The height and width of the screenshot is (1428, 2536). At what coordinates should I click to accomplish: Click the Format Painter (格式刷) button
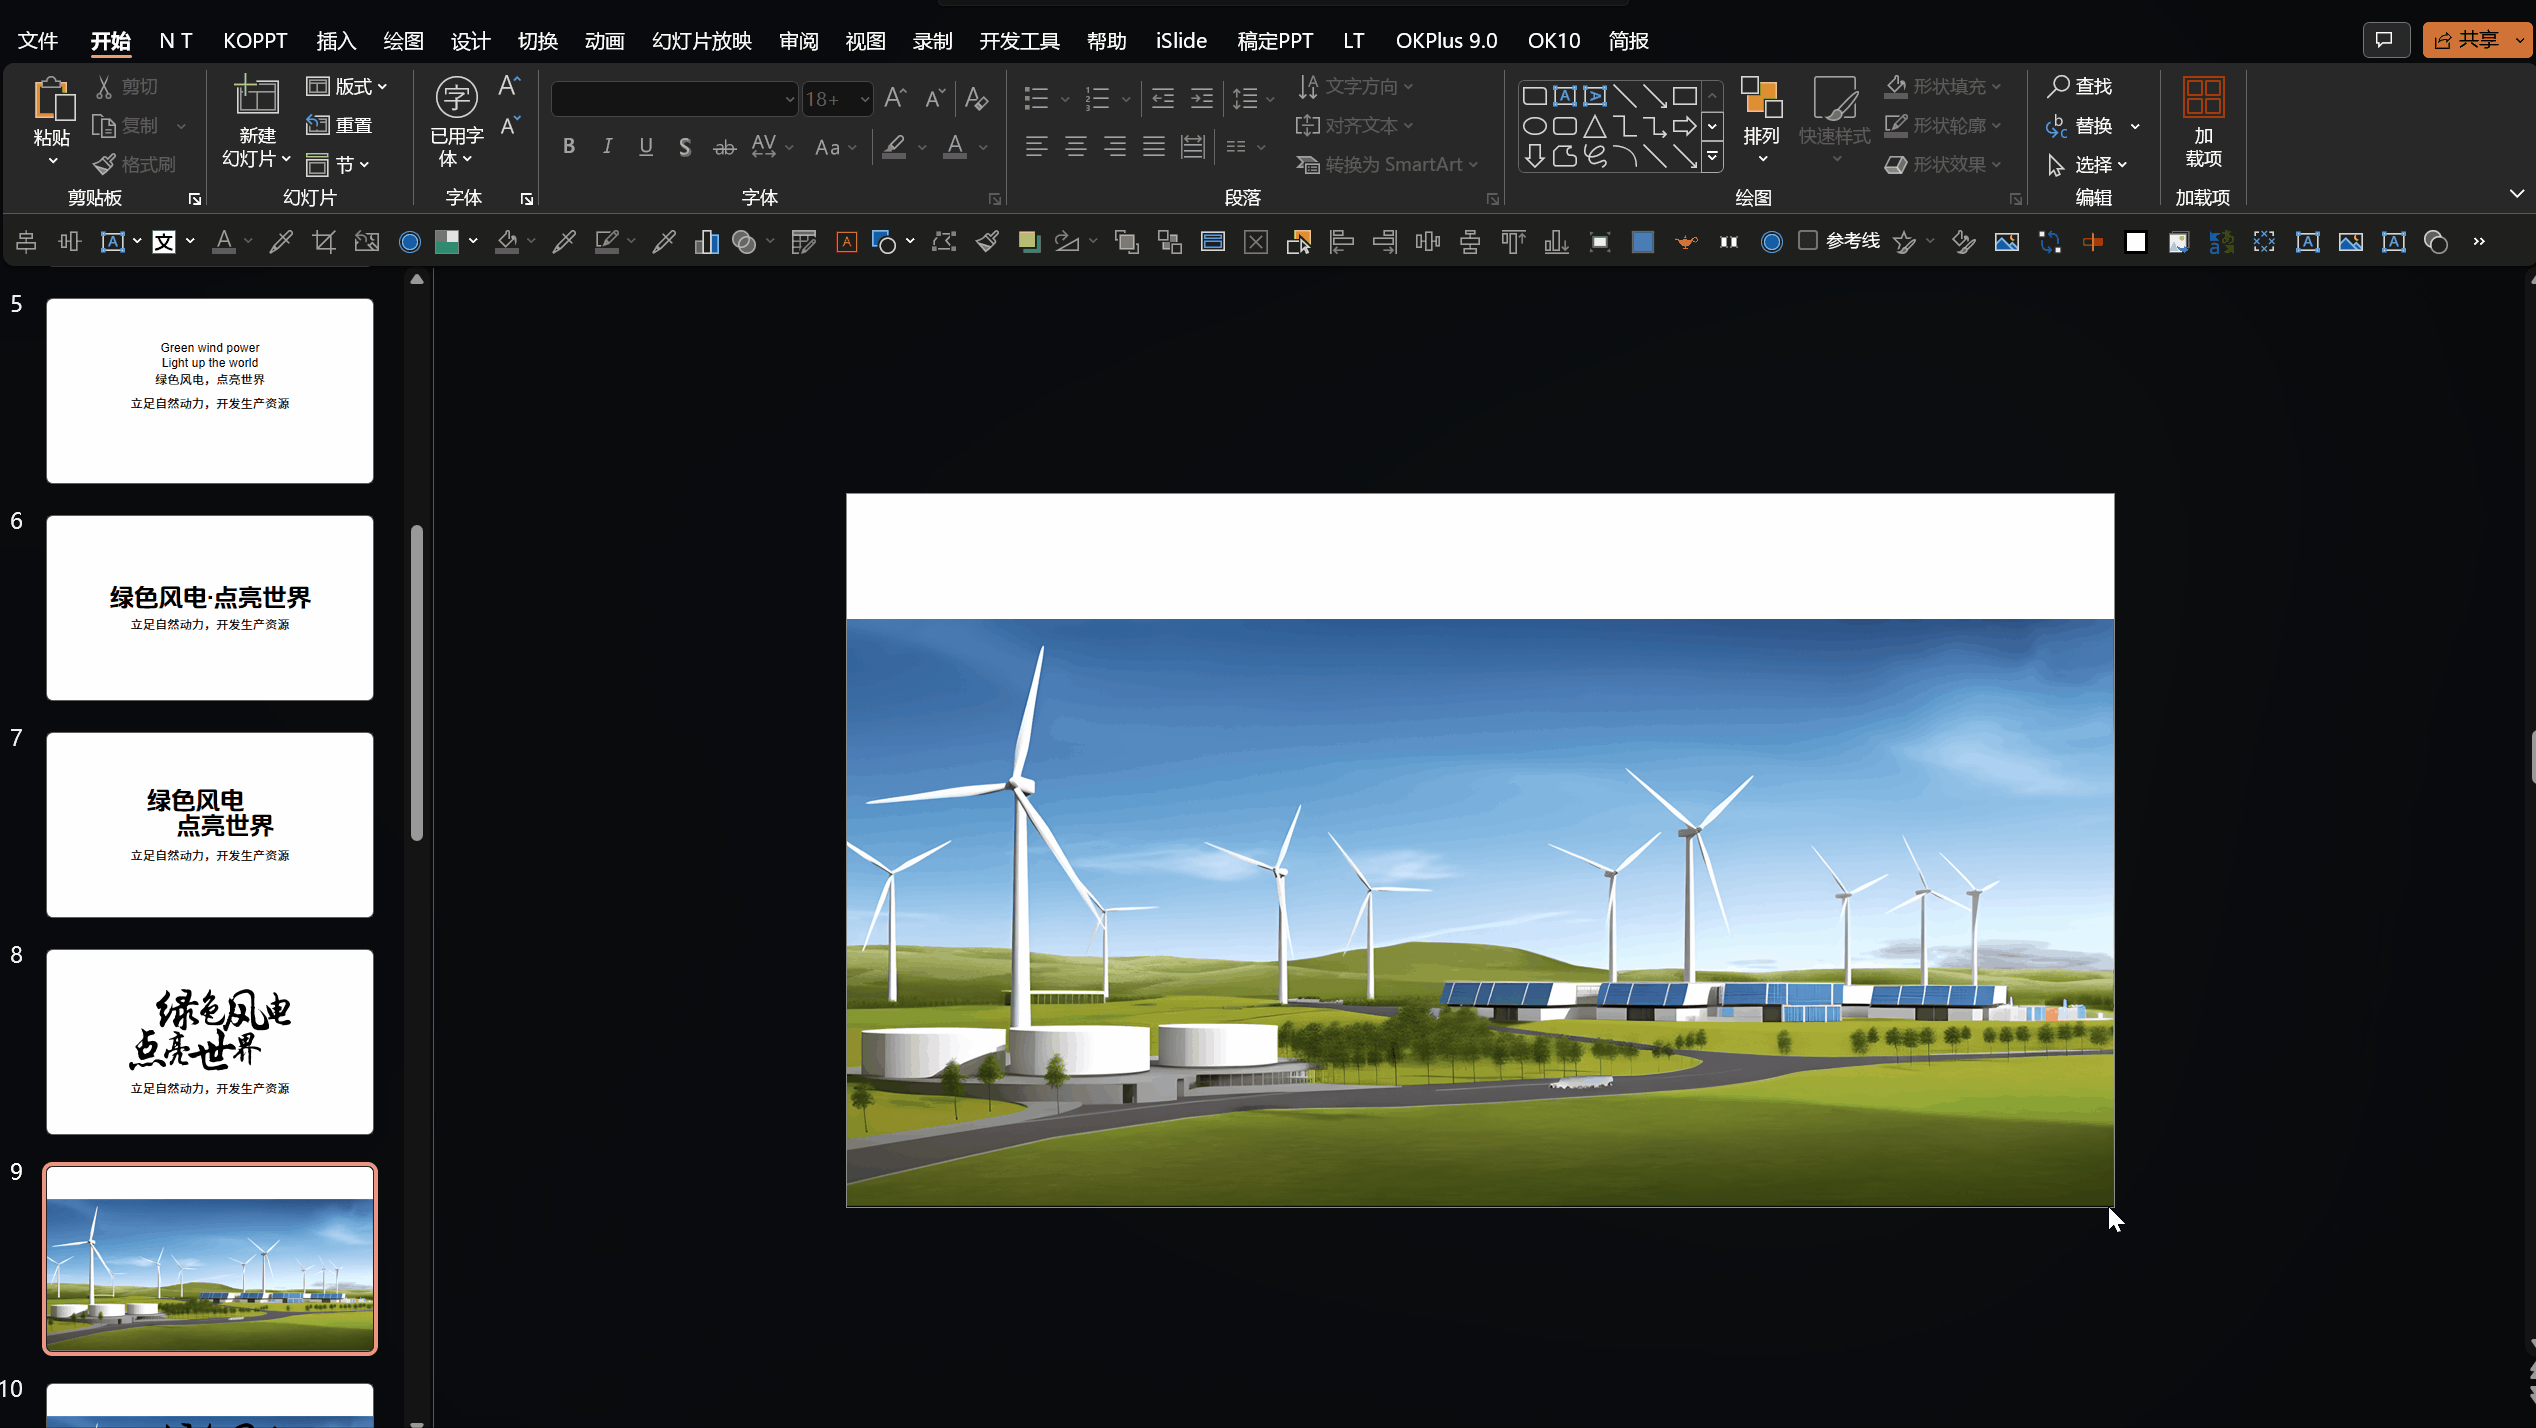(135, 164)
